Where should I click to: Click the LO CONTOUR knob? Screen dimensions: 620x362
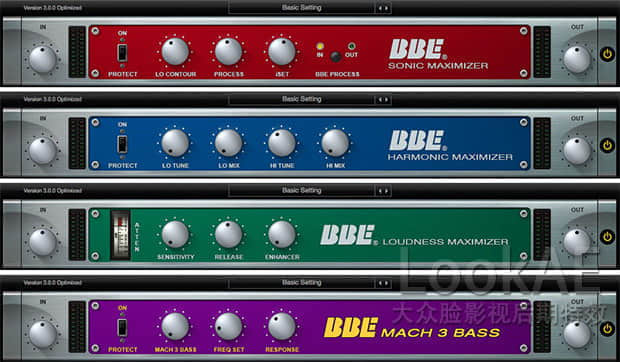[x=175, y=51]
